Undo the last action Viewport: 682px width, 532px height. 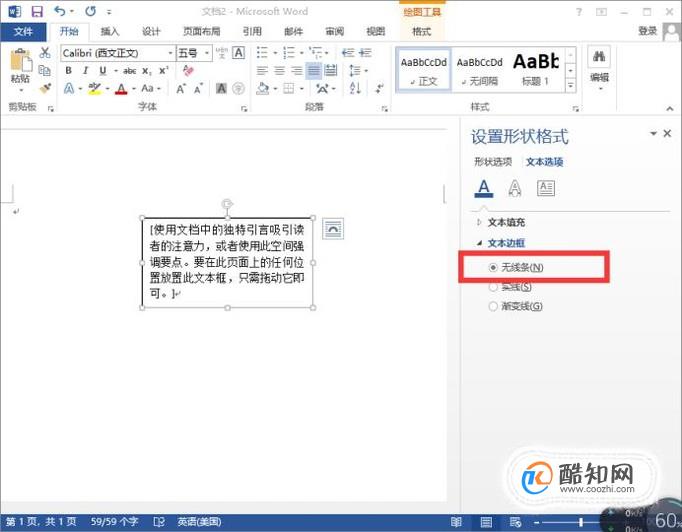[60, 11]
